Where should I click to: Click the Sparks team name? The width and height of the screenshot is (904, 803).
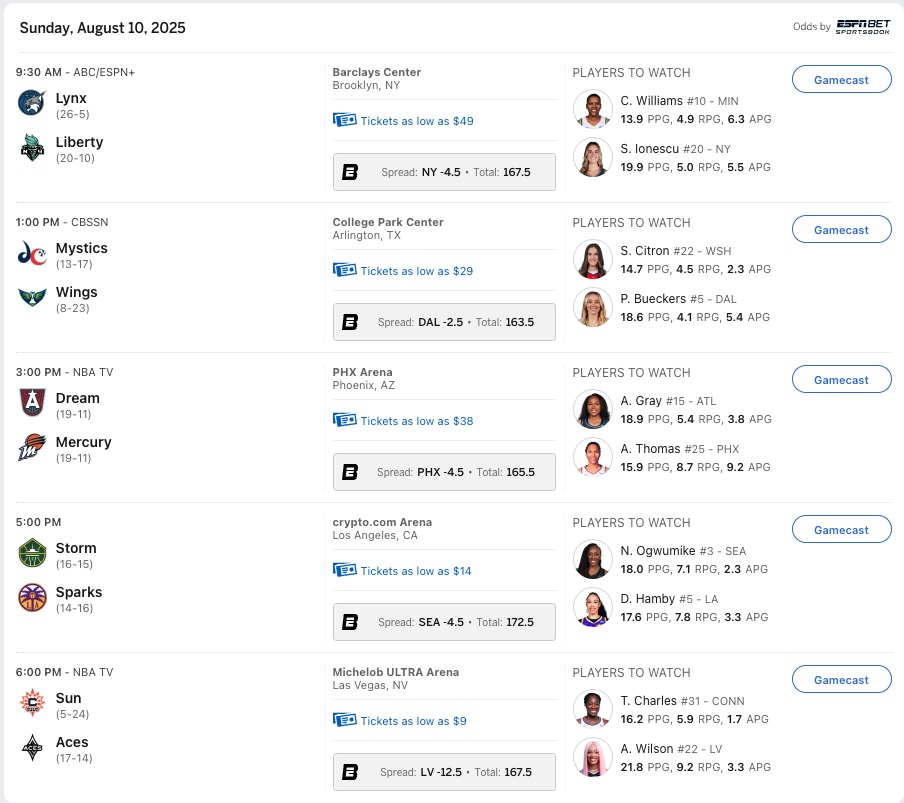point(79,592)
